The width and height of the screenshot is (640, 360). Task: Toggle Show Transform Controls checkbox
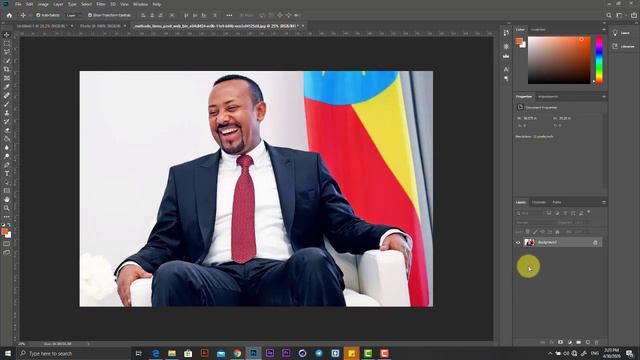point(90,15)
